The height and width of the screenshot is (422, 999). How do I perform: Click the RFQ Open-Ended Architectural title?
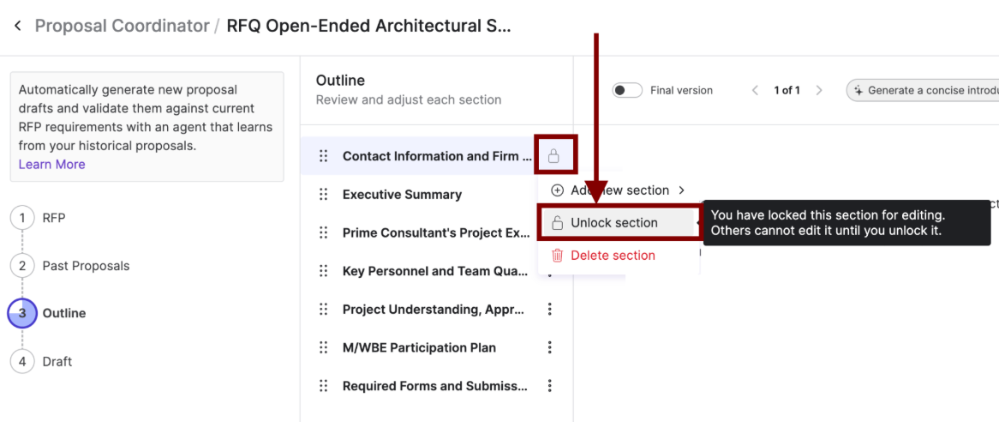click(369, 26)
